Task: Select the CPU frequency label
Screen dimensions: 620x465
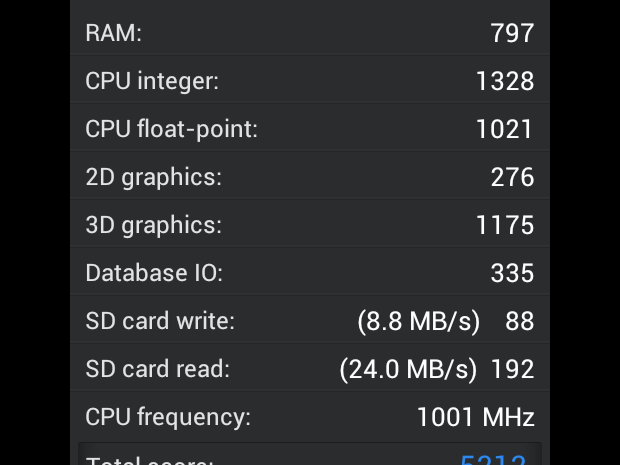Action: pyautogui.click(x=168, y=417)
